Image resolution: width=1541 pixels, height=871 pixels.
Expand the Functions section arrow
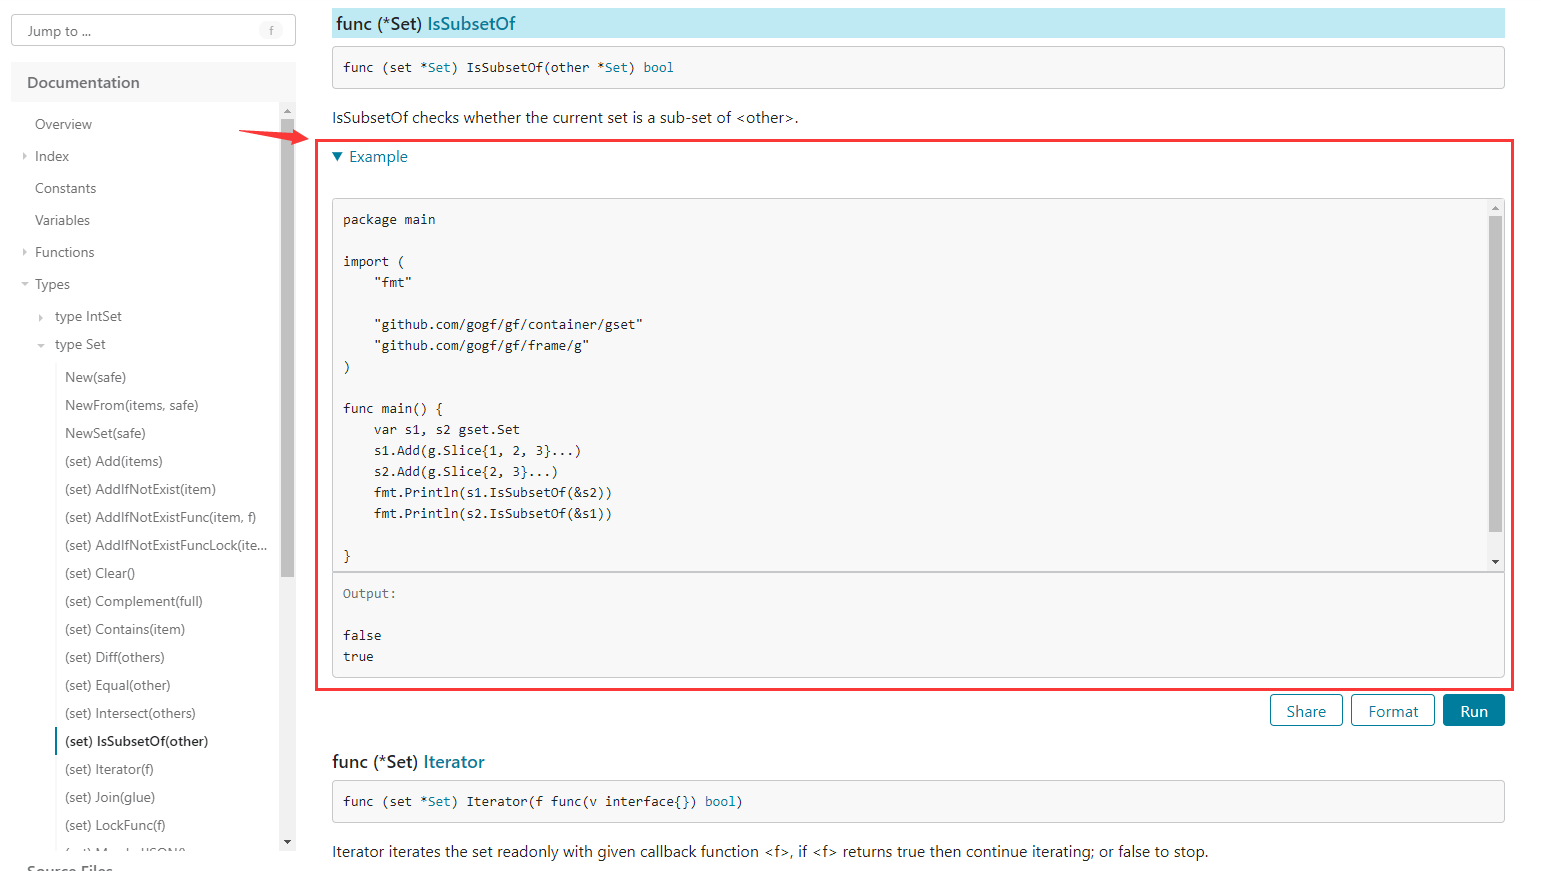click(25, 252)
